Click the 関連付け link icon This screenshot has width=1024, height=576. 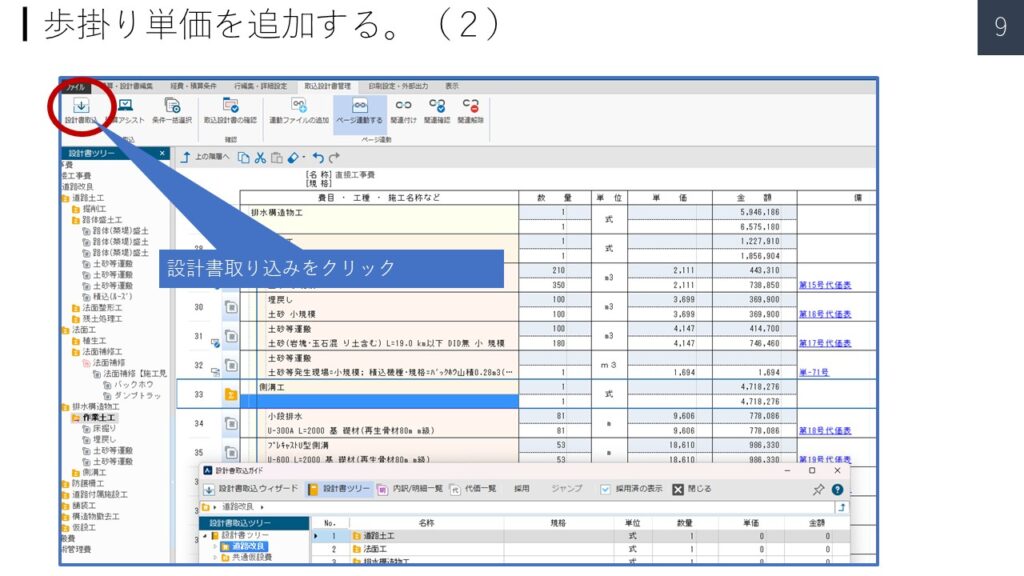(403, 106)
